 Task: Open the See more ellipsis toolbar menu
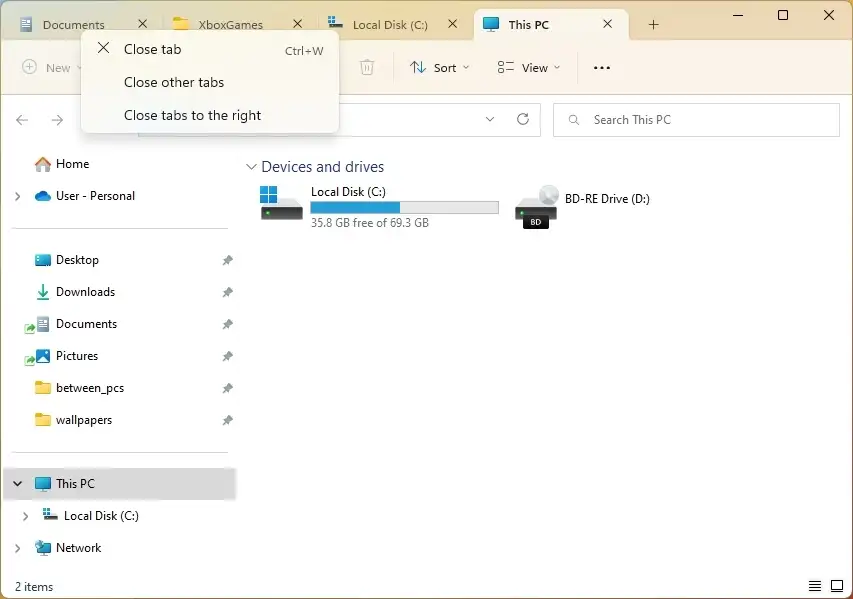coord(601,67)
